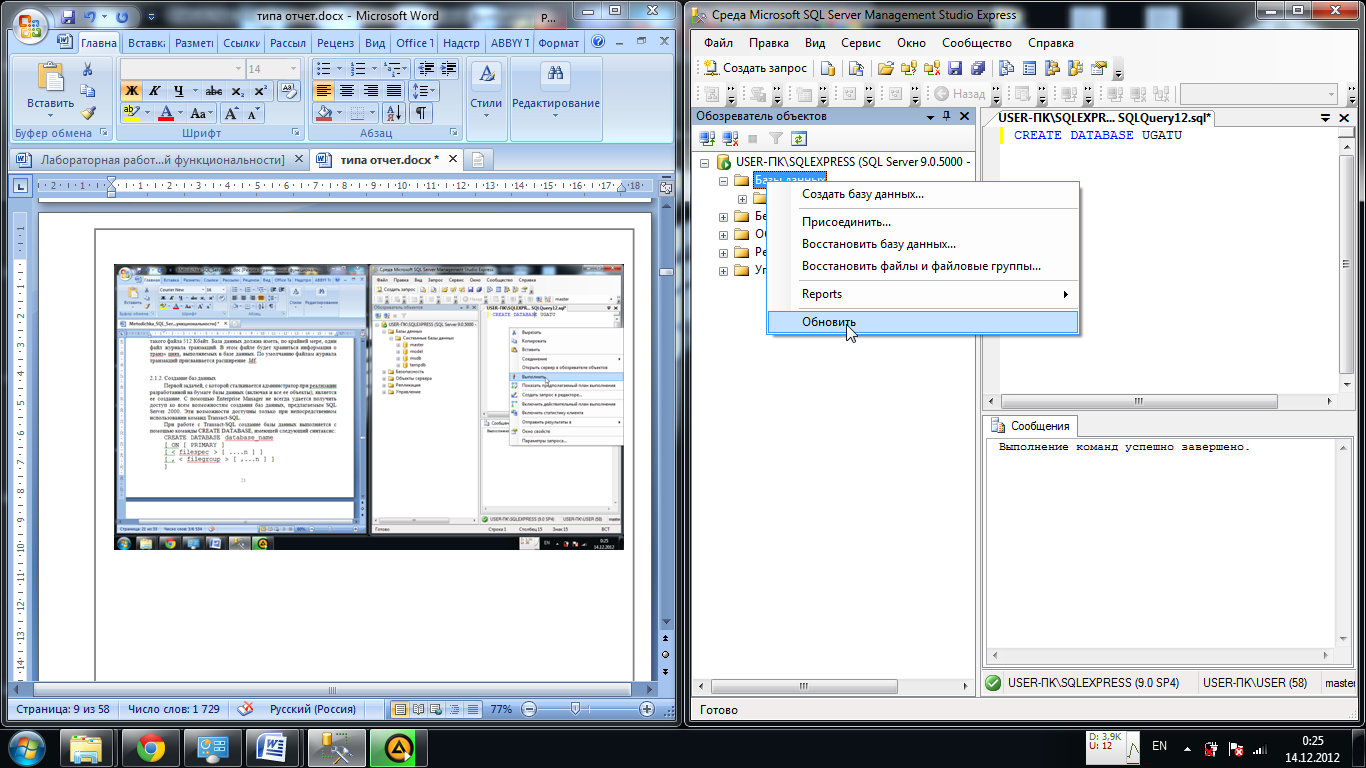
Task: Click the Superscript x² icon
Action: (x=261, y=91)
